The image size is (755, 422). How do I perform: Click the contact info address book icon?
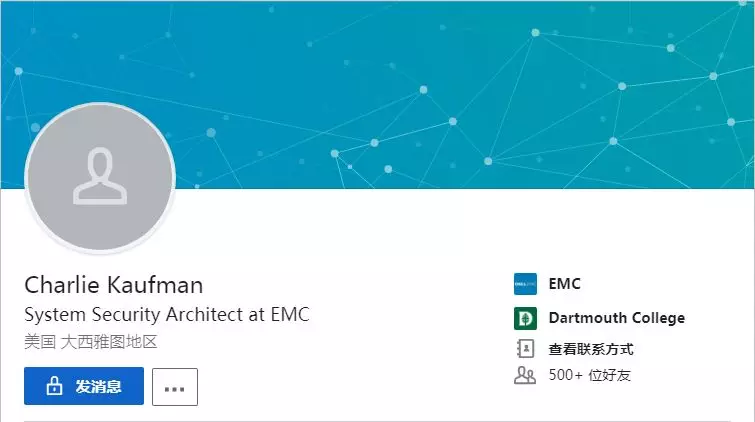(x=525, y=348)
